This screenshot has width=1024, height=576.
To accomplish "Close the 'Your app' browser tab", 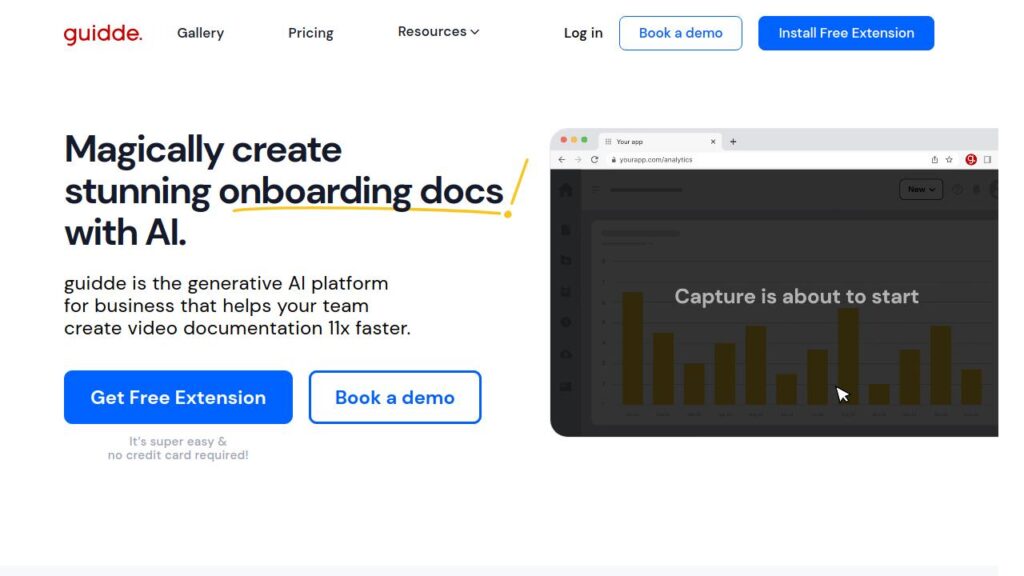I will click(x=713, y=142).
